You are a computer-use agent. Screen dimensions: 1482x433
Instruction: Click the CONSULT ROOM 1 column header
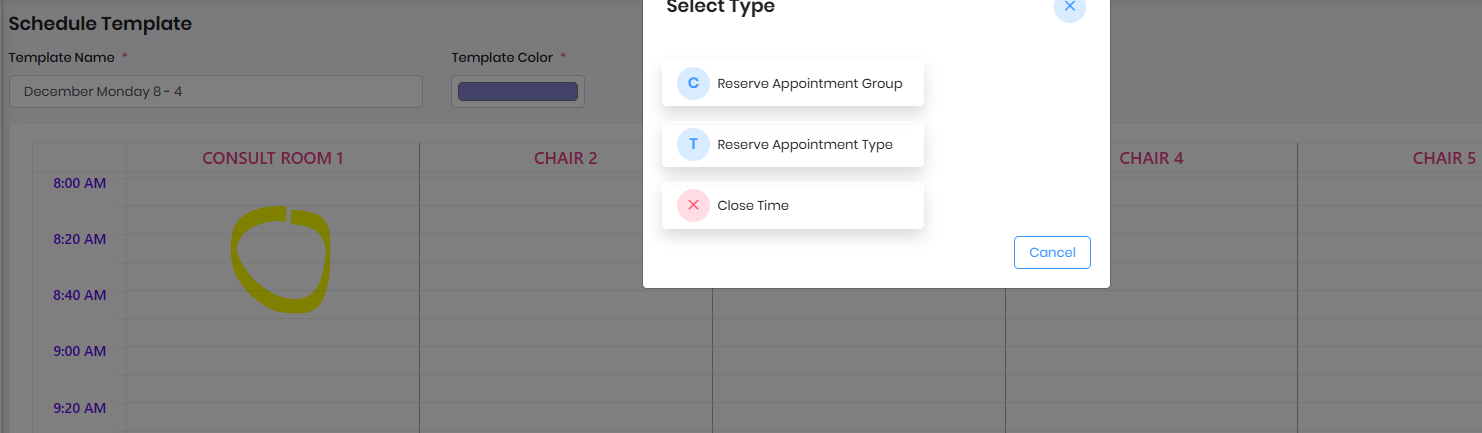pos(273,159)
